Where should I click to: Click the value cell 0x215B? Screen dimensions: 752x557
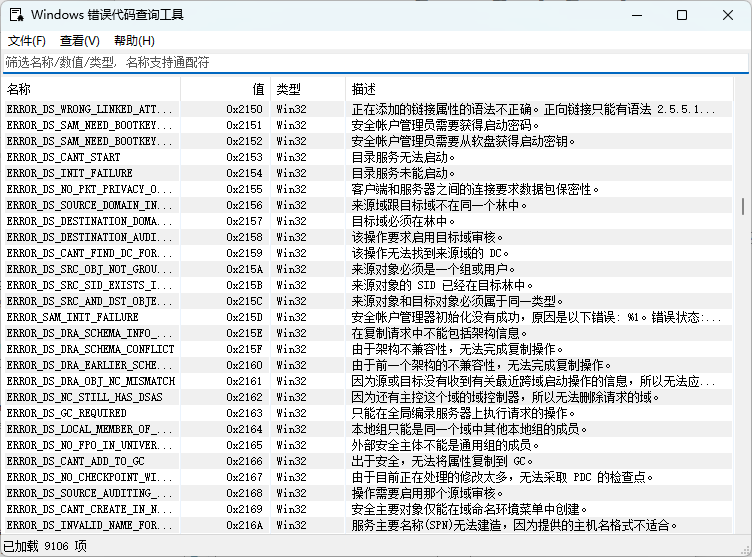click(244, 285)
